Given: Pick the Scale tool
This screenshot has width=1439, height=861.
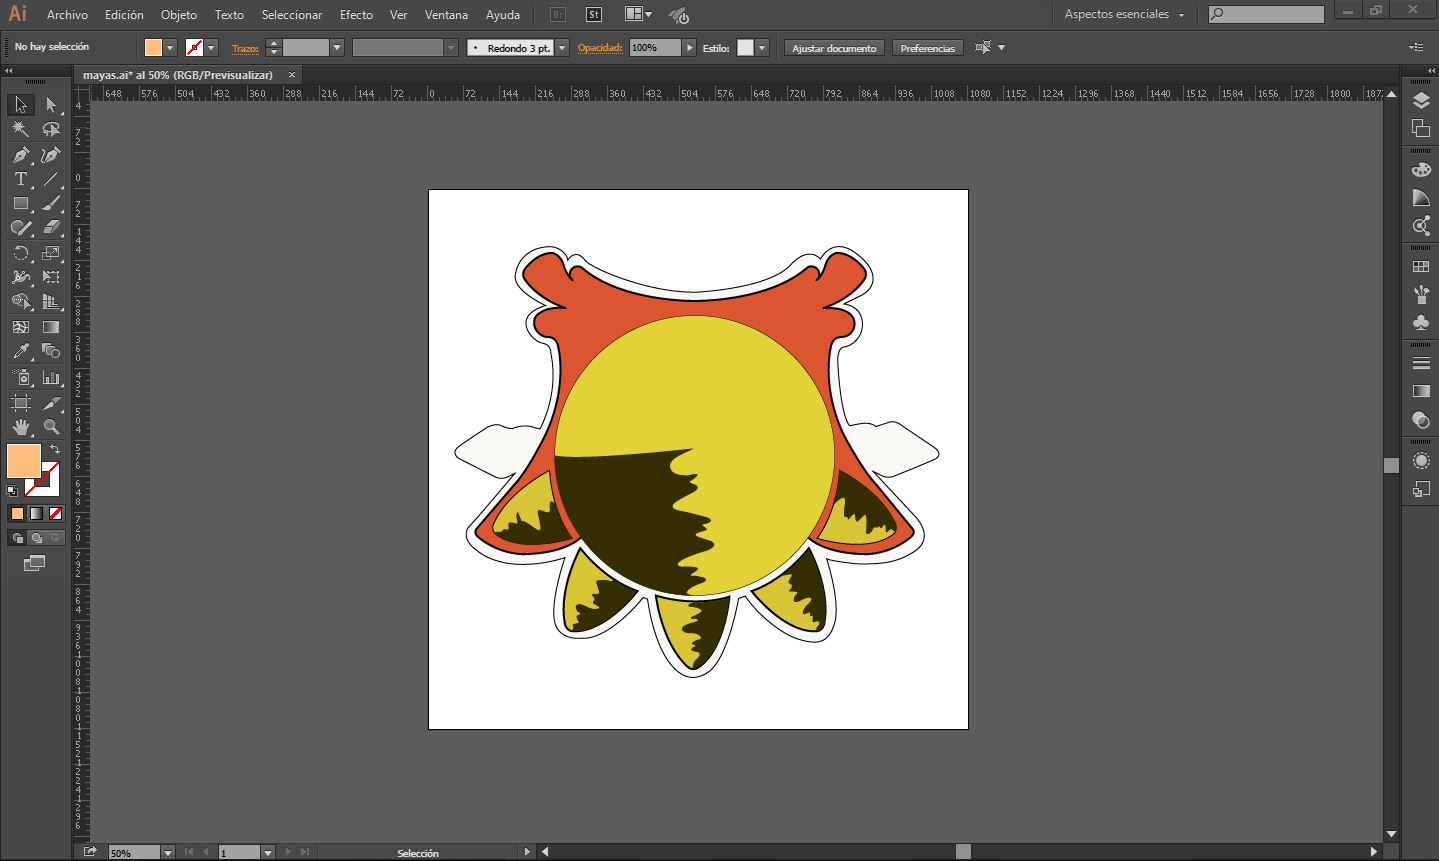Looking at the screenshot, I should coord(52,253).
